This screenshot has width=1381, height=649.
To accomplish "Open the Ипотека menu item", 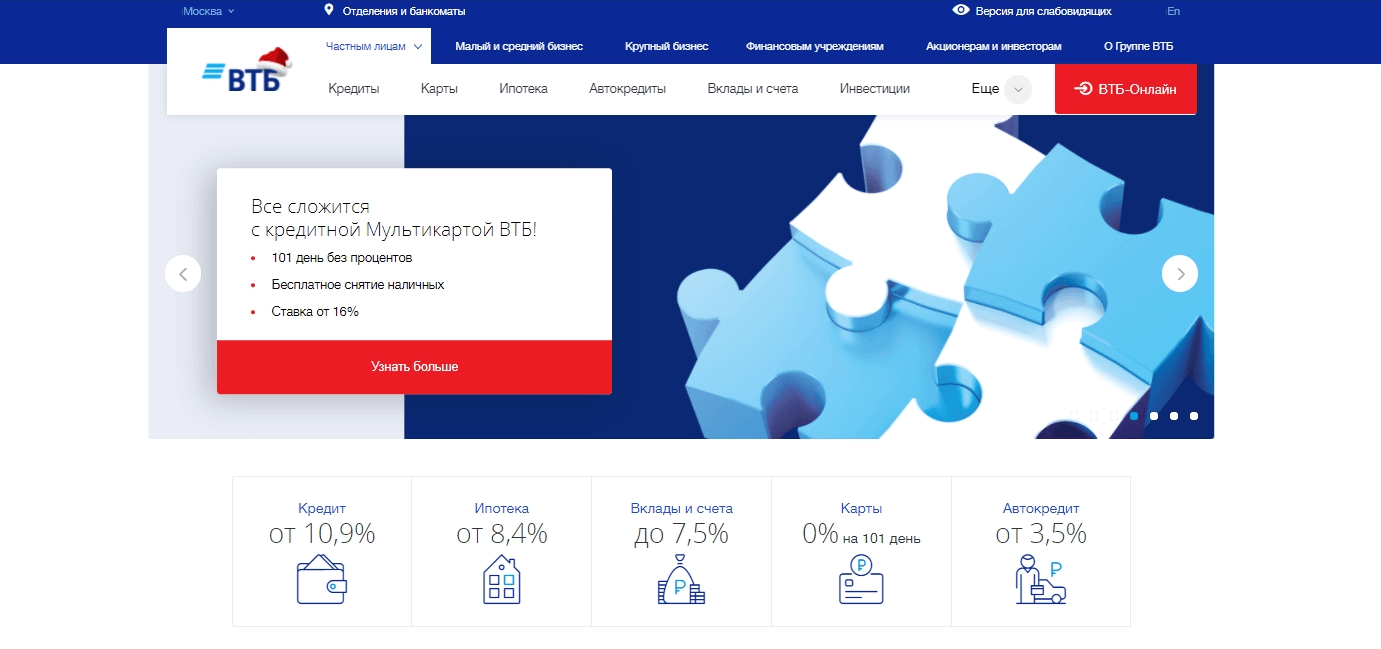I will tap(523, 88).
